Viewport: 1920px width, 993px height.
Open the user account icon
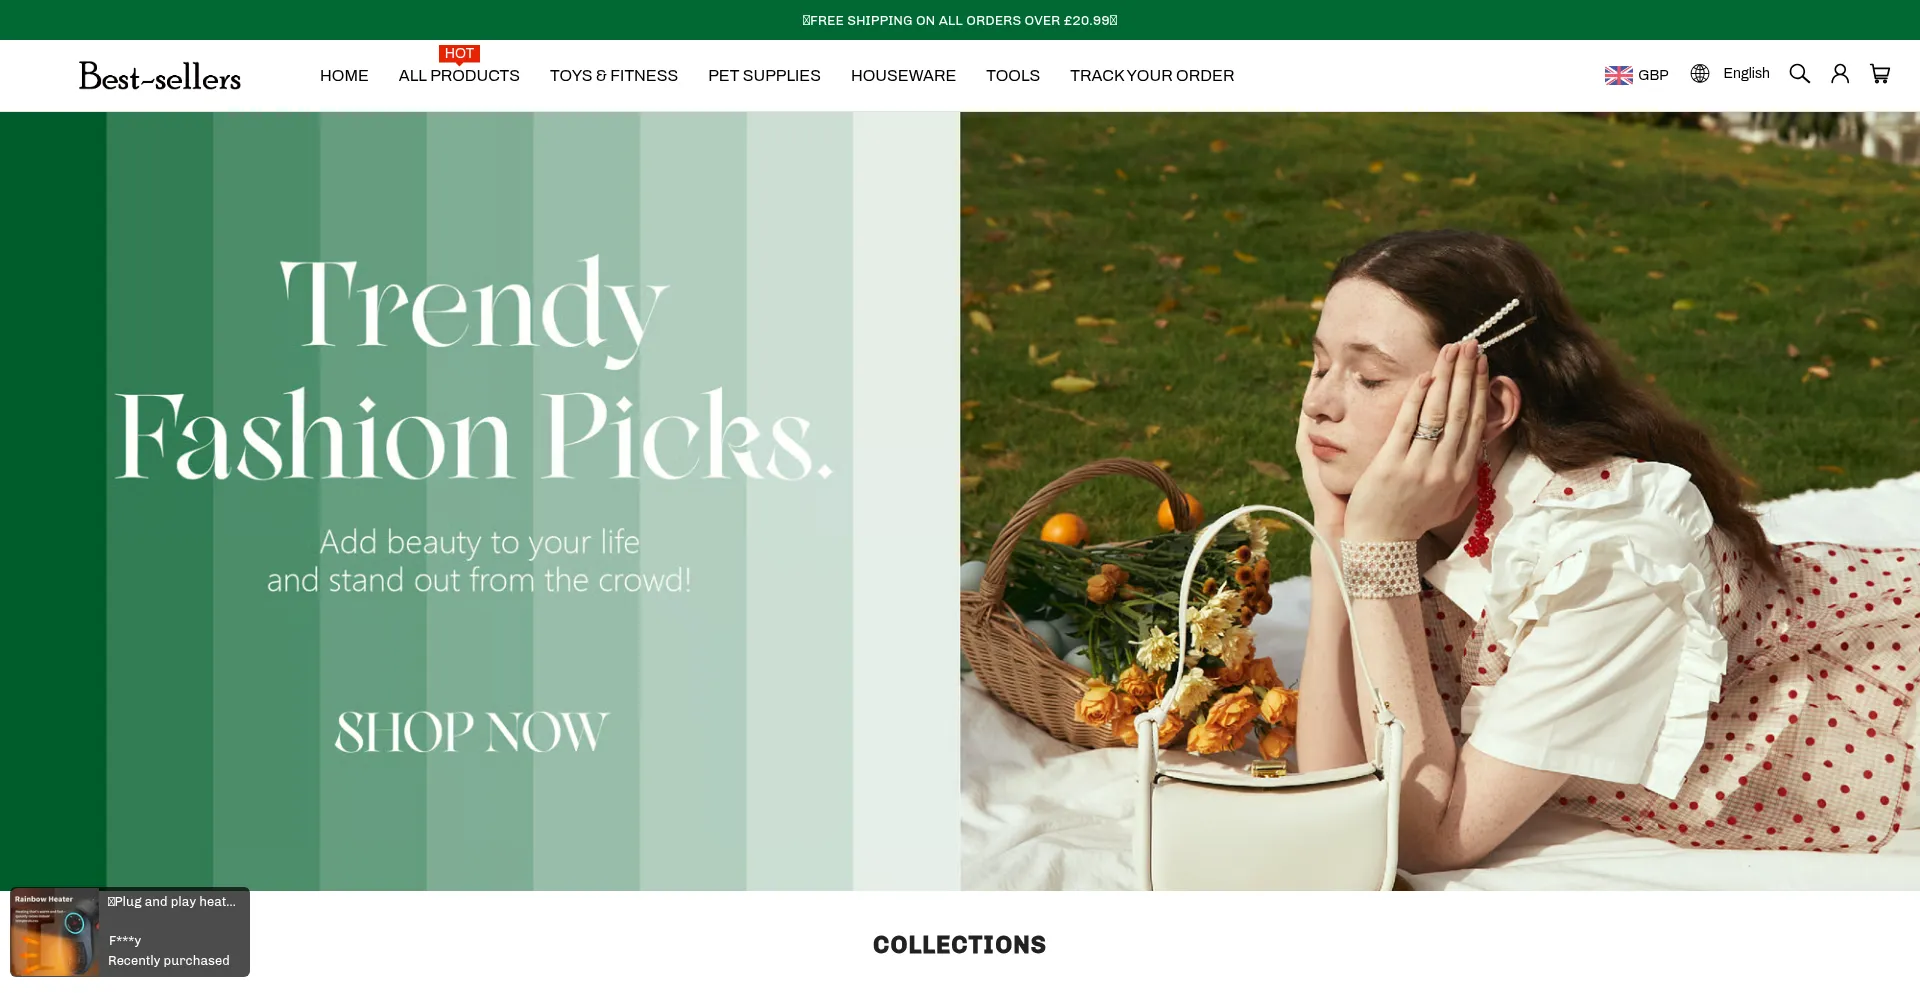(1840, 74)
